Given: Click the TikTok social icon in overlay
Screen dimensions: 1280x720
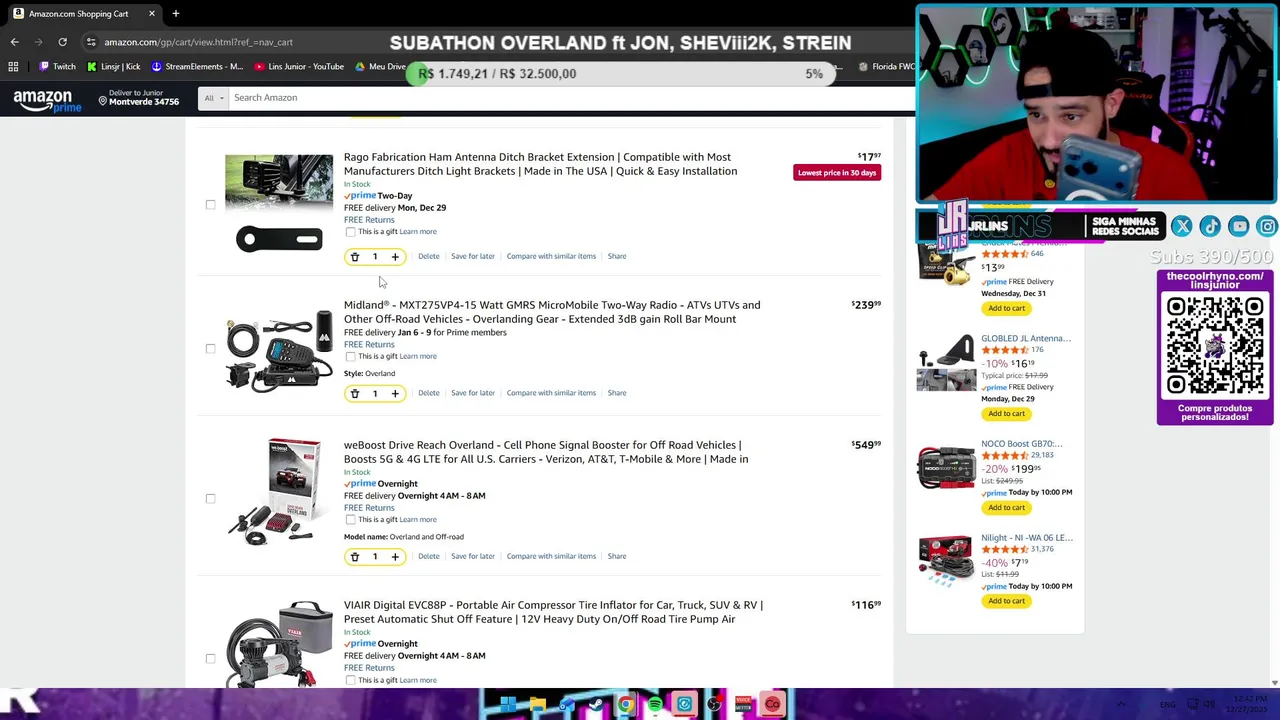Looking at the screenshot, I should click(1210, 227).
